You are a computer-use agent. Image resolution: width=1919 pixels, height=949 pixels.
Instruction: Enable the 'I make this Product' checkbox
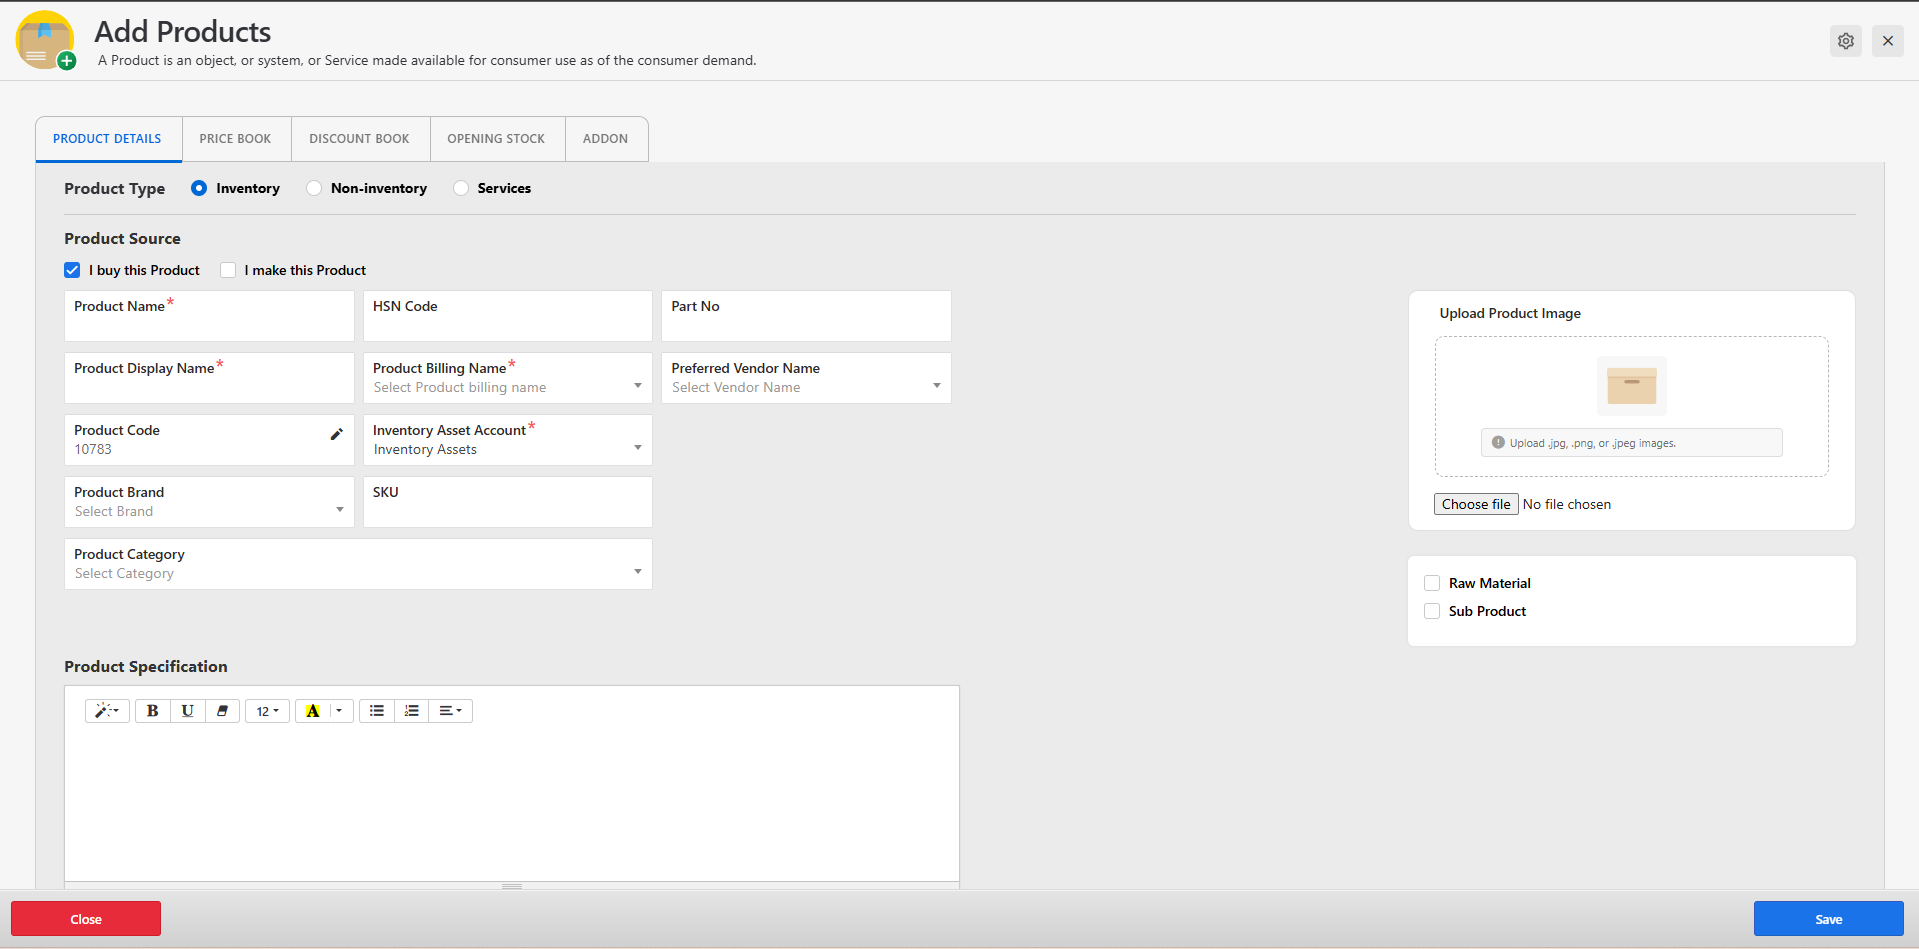click(x=229, y=270)
